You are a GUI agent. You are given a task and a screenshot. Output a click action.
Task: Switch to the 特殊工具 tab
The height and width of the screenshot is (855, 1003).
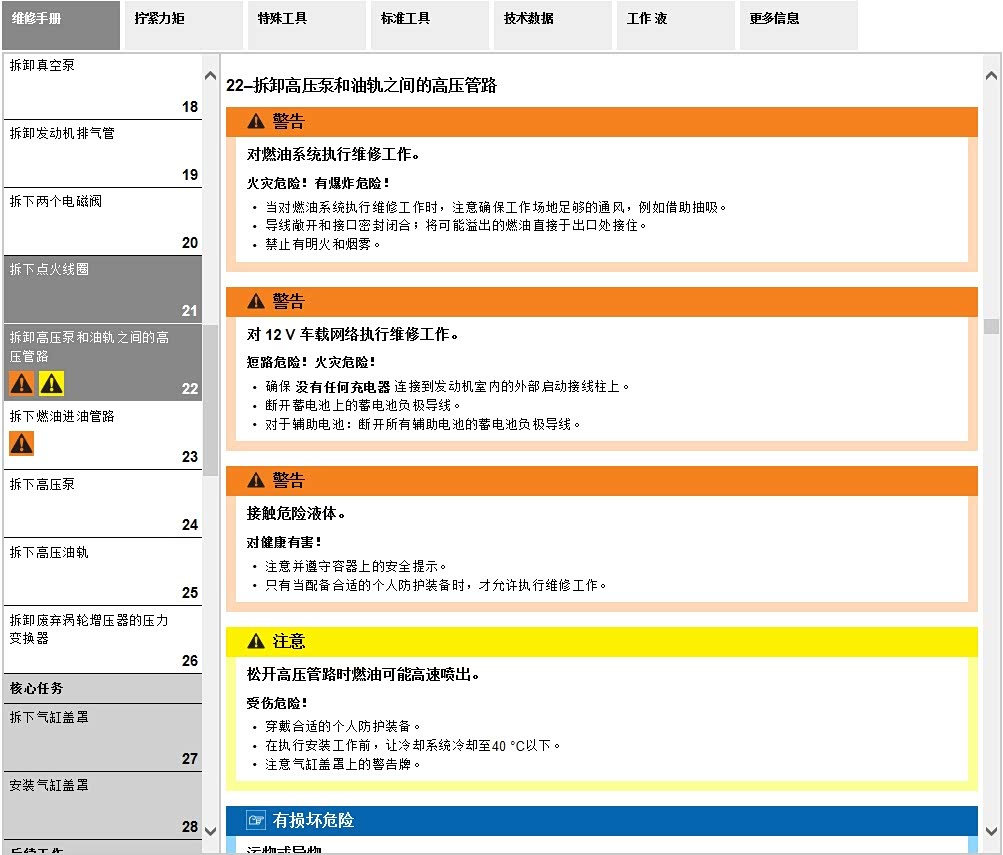pyautogui.click(x=304, y=25)
